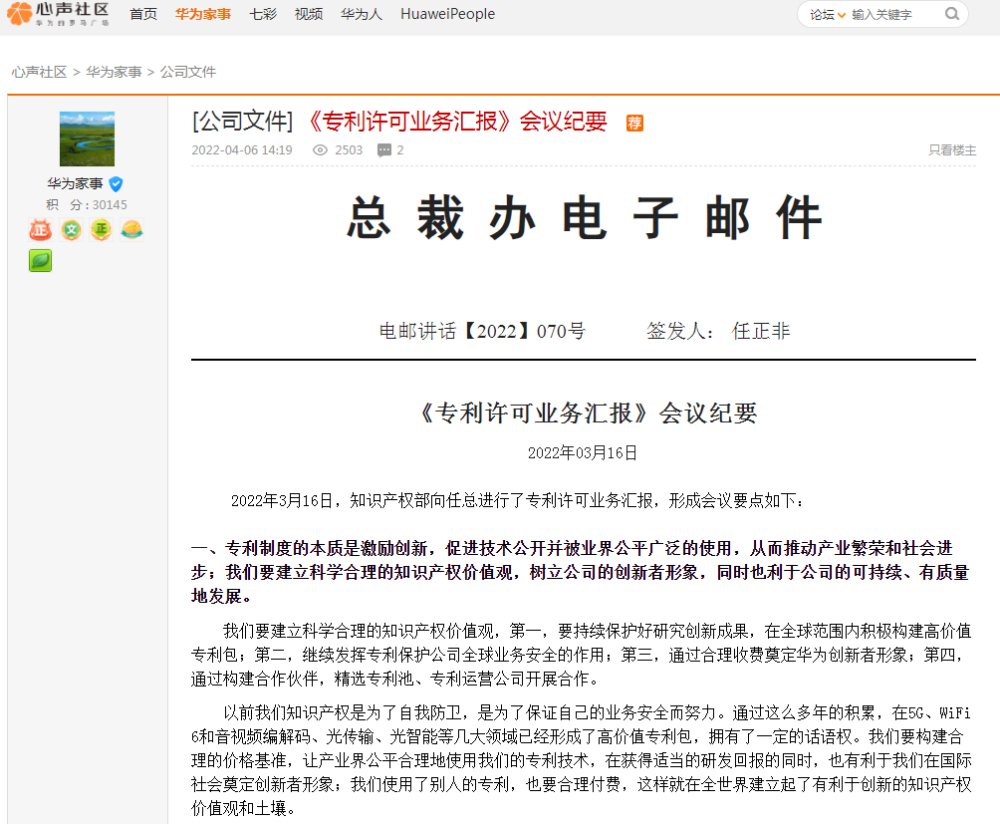
Task: Click the eye view-count icon
Action: click(x=320, y=150)
